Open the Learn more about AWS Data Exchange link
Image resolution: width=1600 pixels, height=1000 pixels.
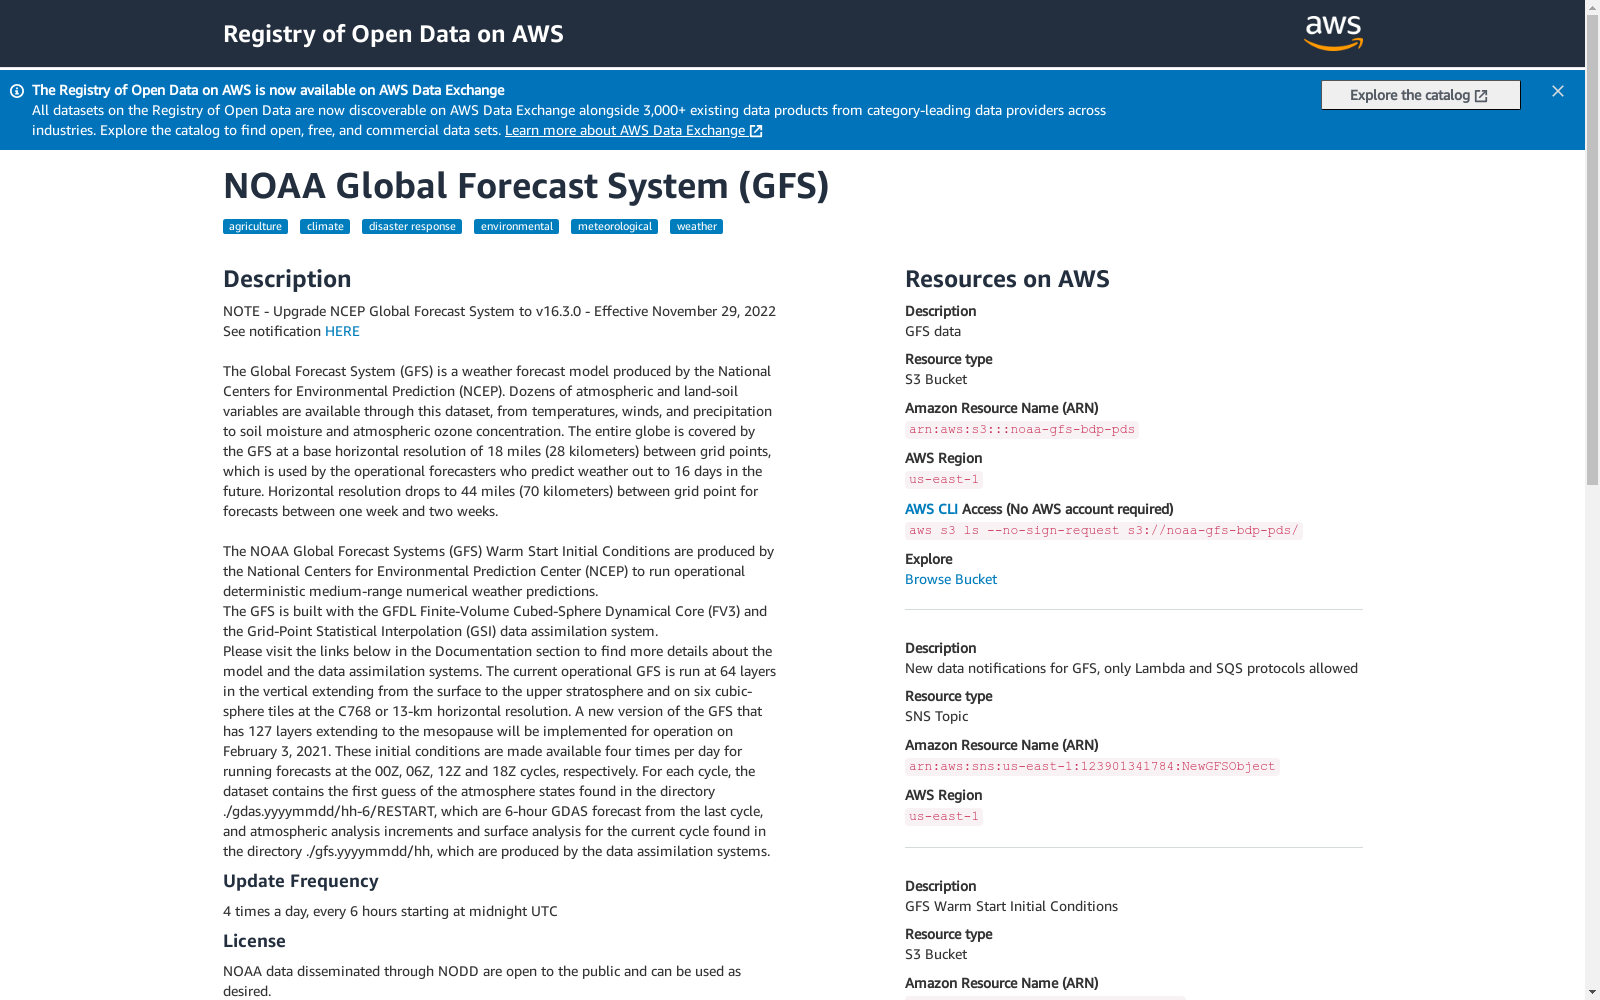634,131
